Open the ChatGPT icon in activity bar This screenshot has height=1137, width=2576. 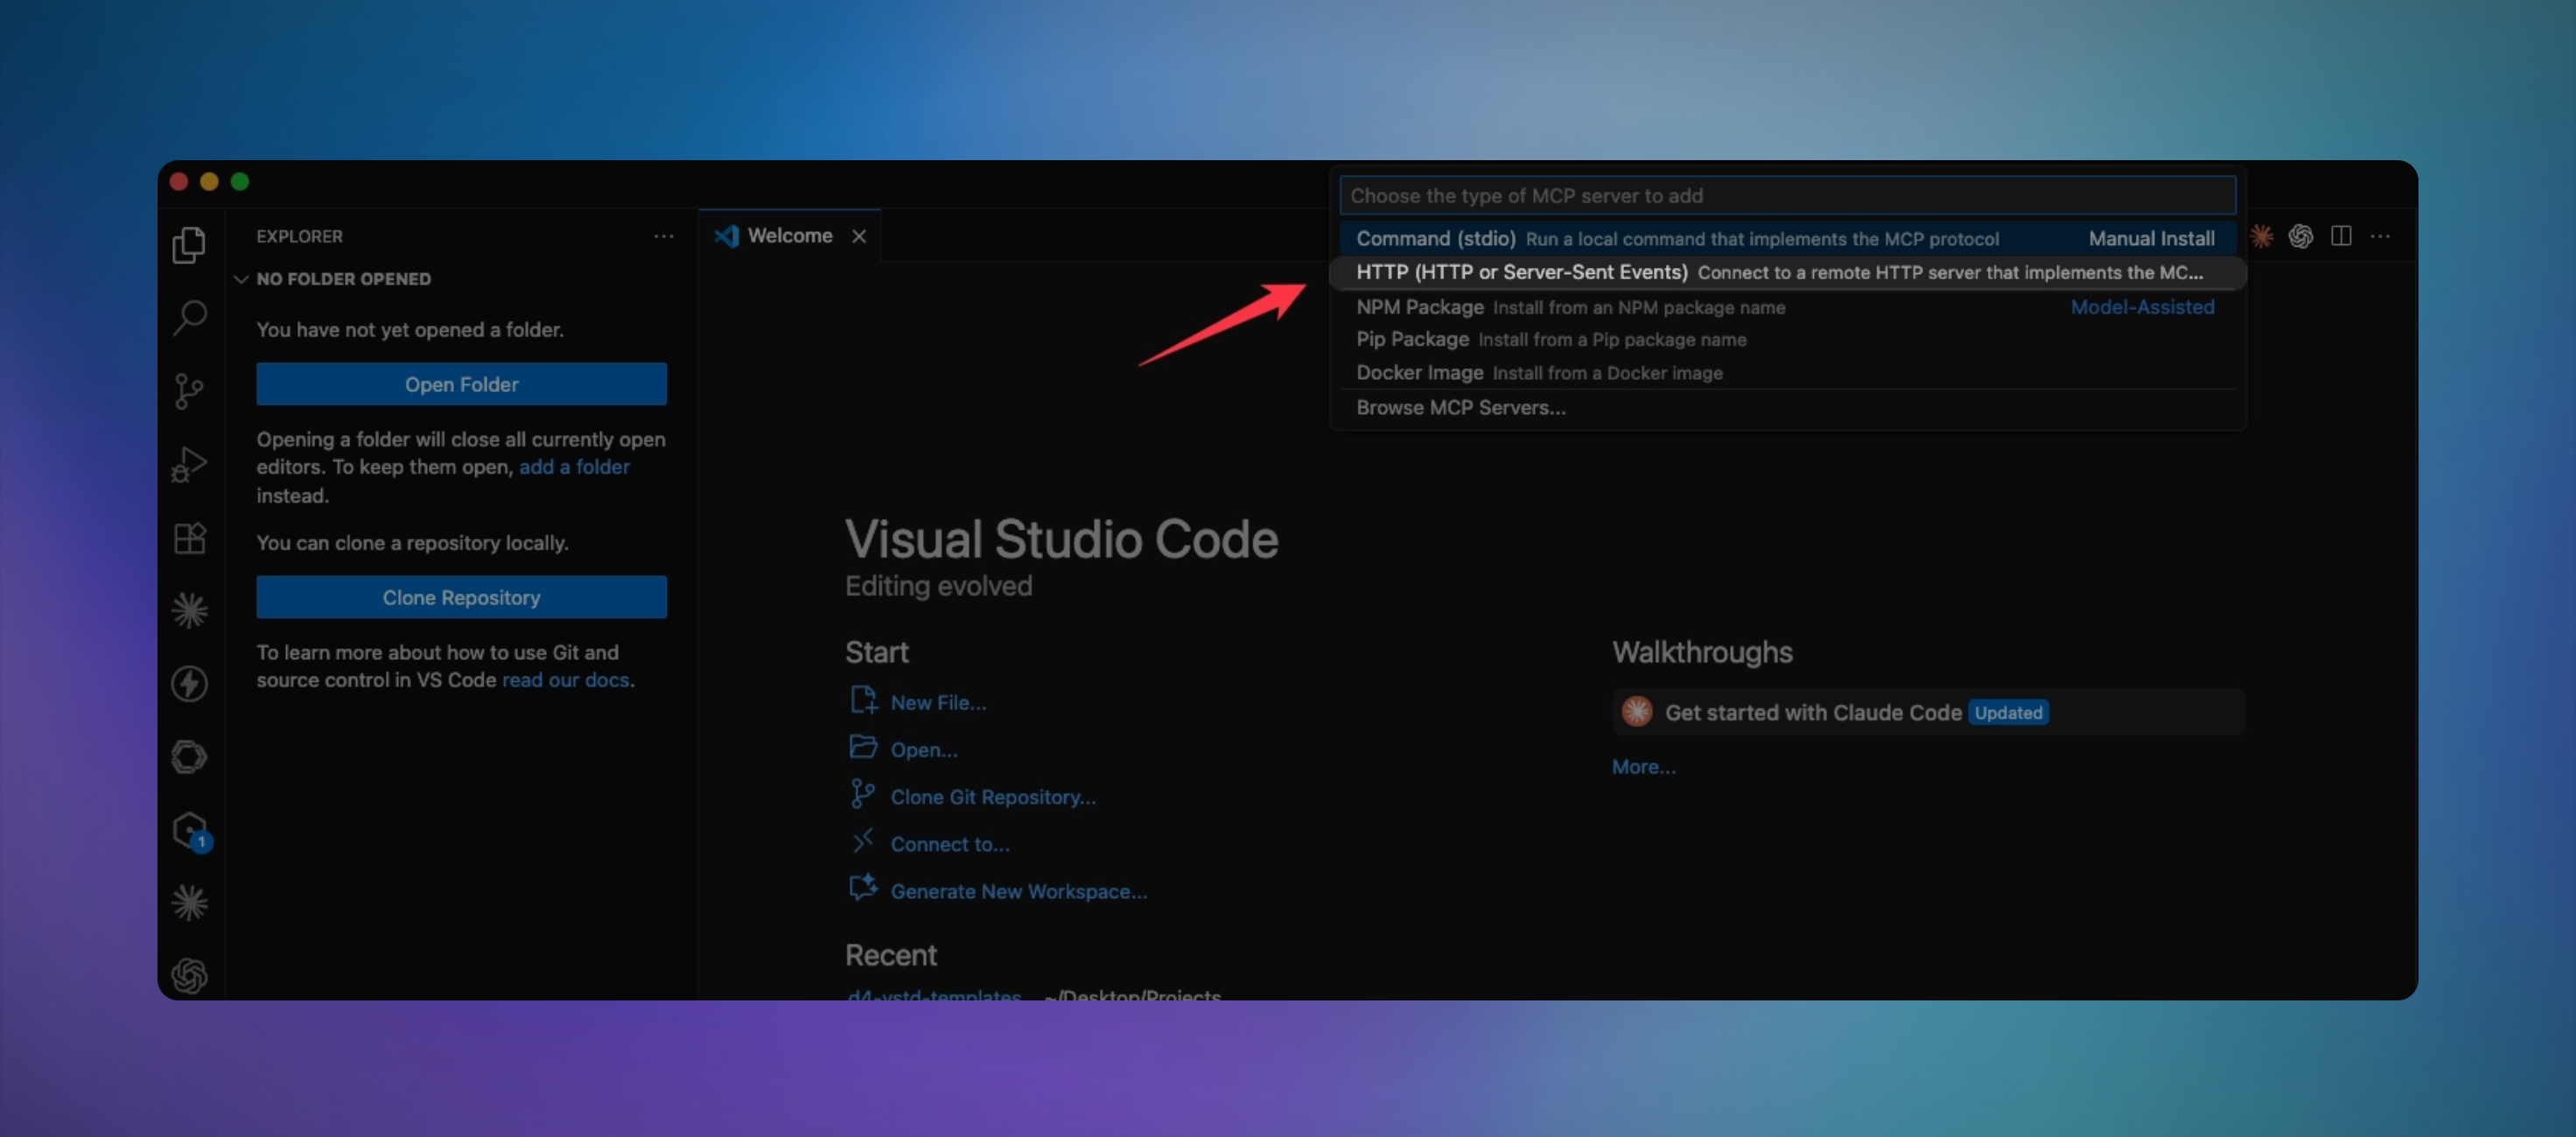189,975
